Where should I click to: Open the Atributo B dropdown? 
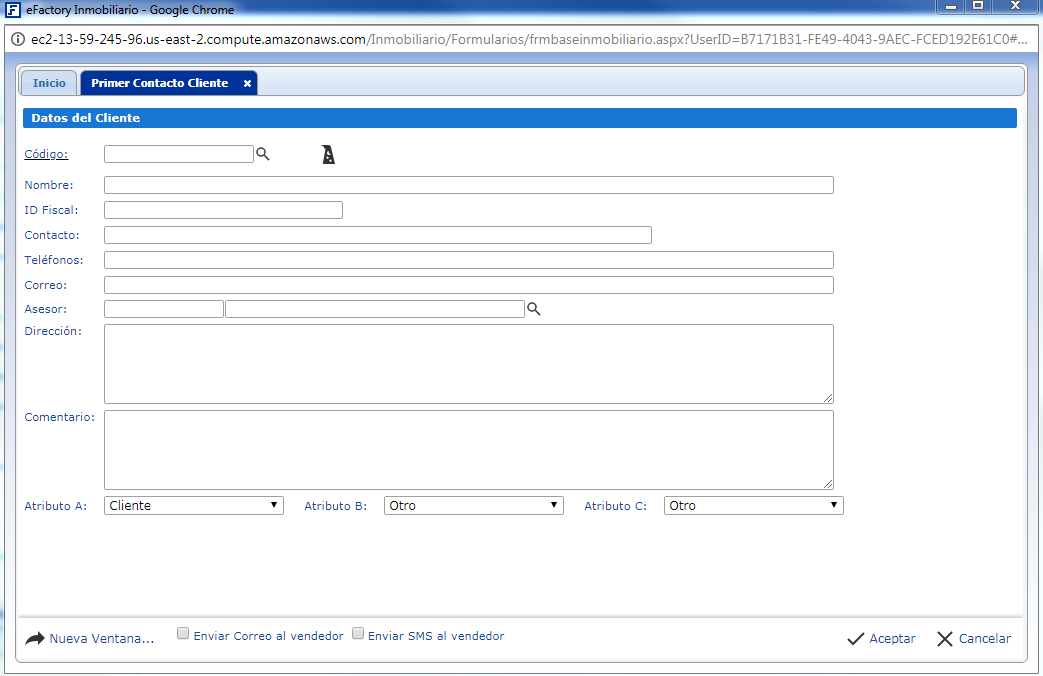[474, 506]
